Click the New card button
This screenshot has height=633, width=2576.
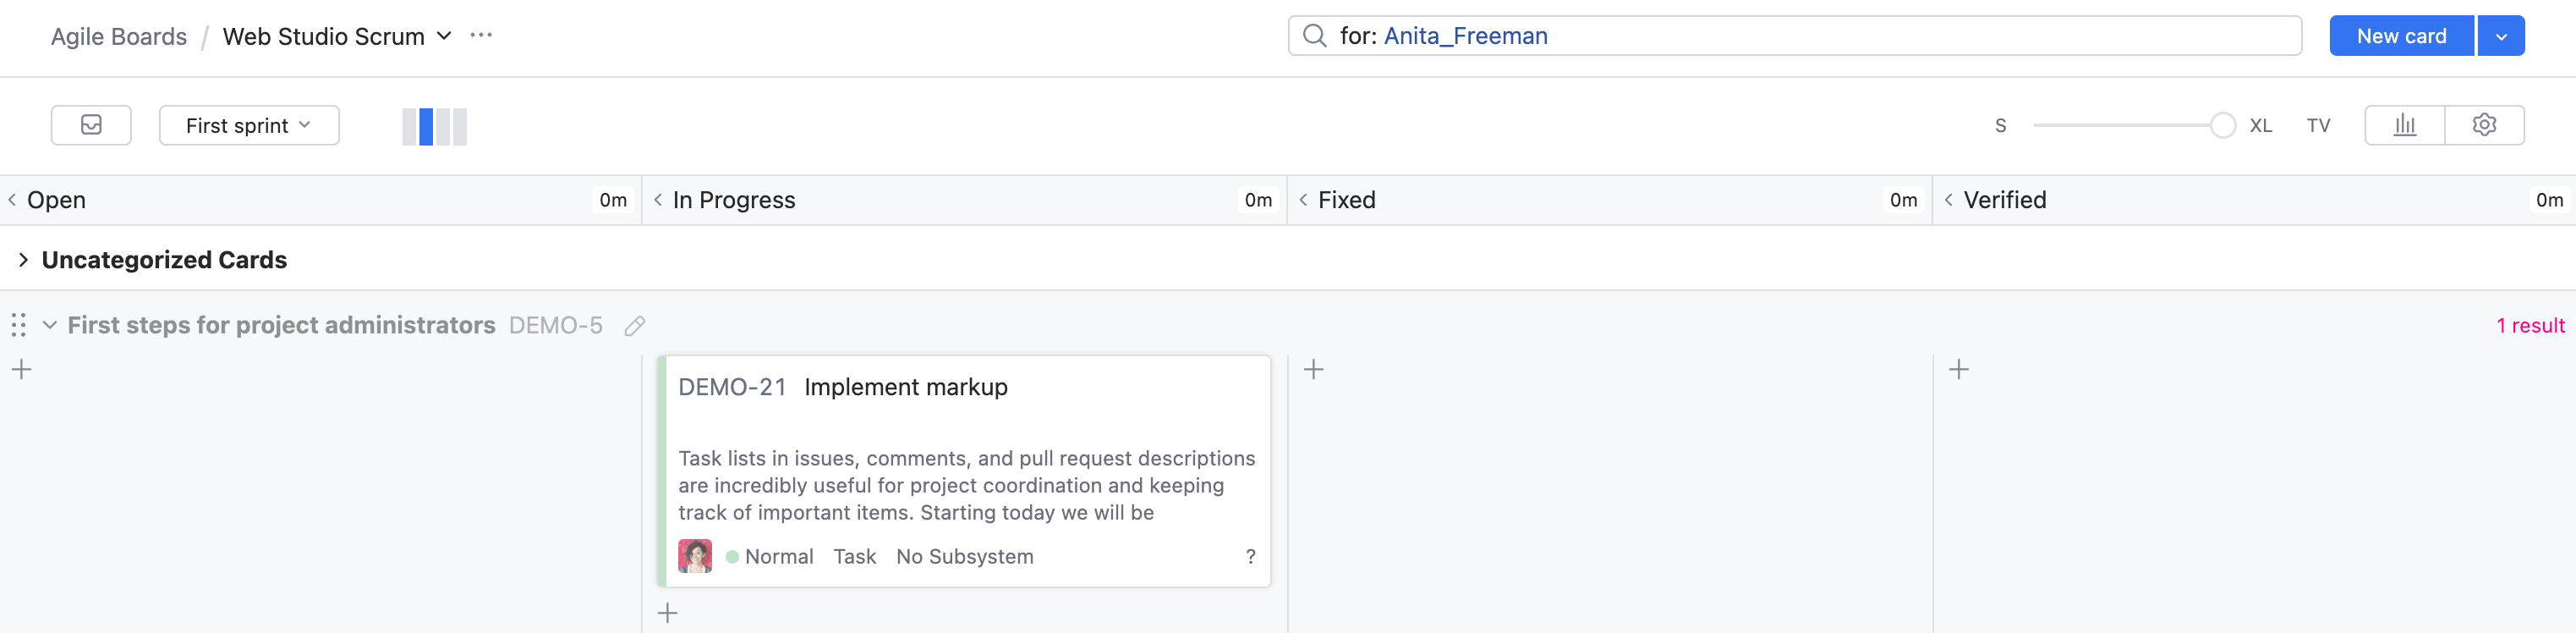click(2401, 36)
